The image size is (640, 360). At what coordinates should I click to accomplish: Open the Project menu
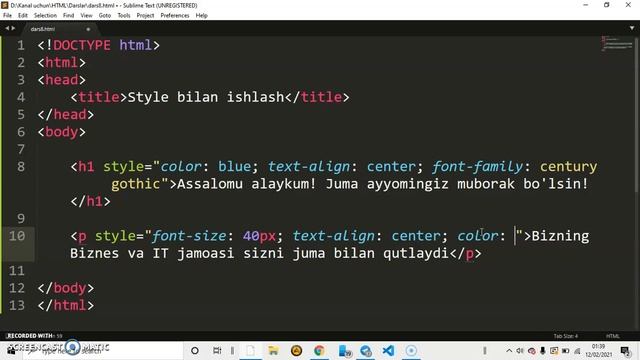(x=145, y=16)
